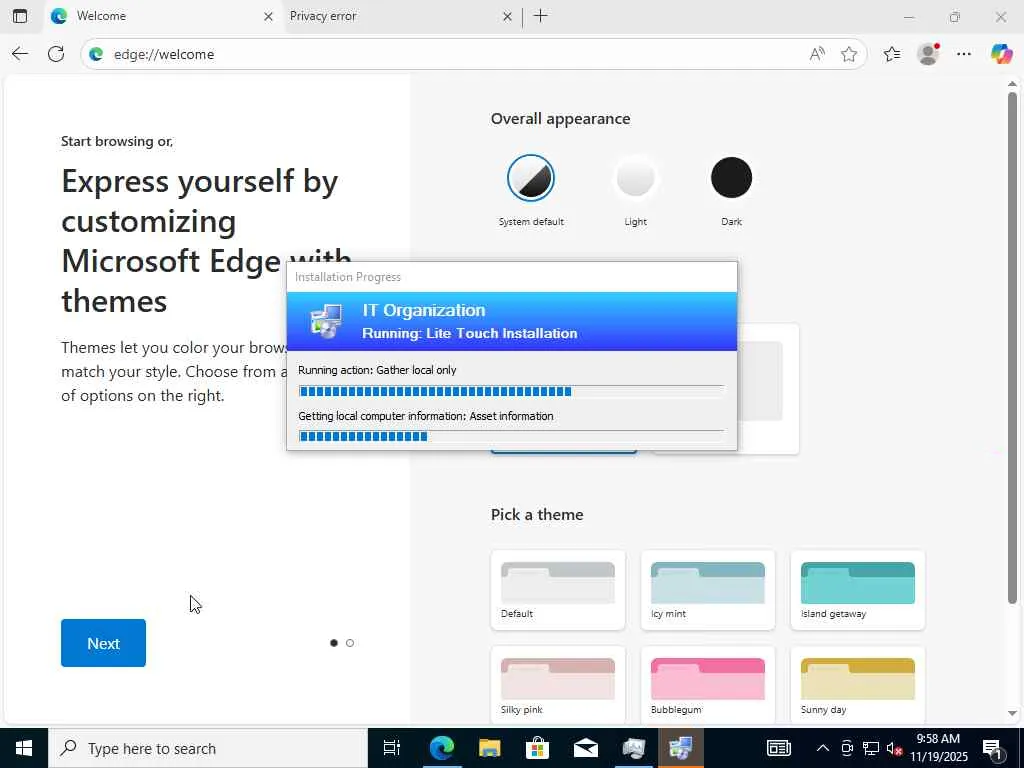Click the muted volume icon in tray

click(894, 748)
